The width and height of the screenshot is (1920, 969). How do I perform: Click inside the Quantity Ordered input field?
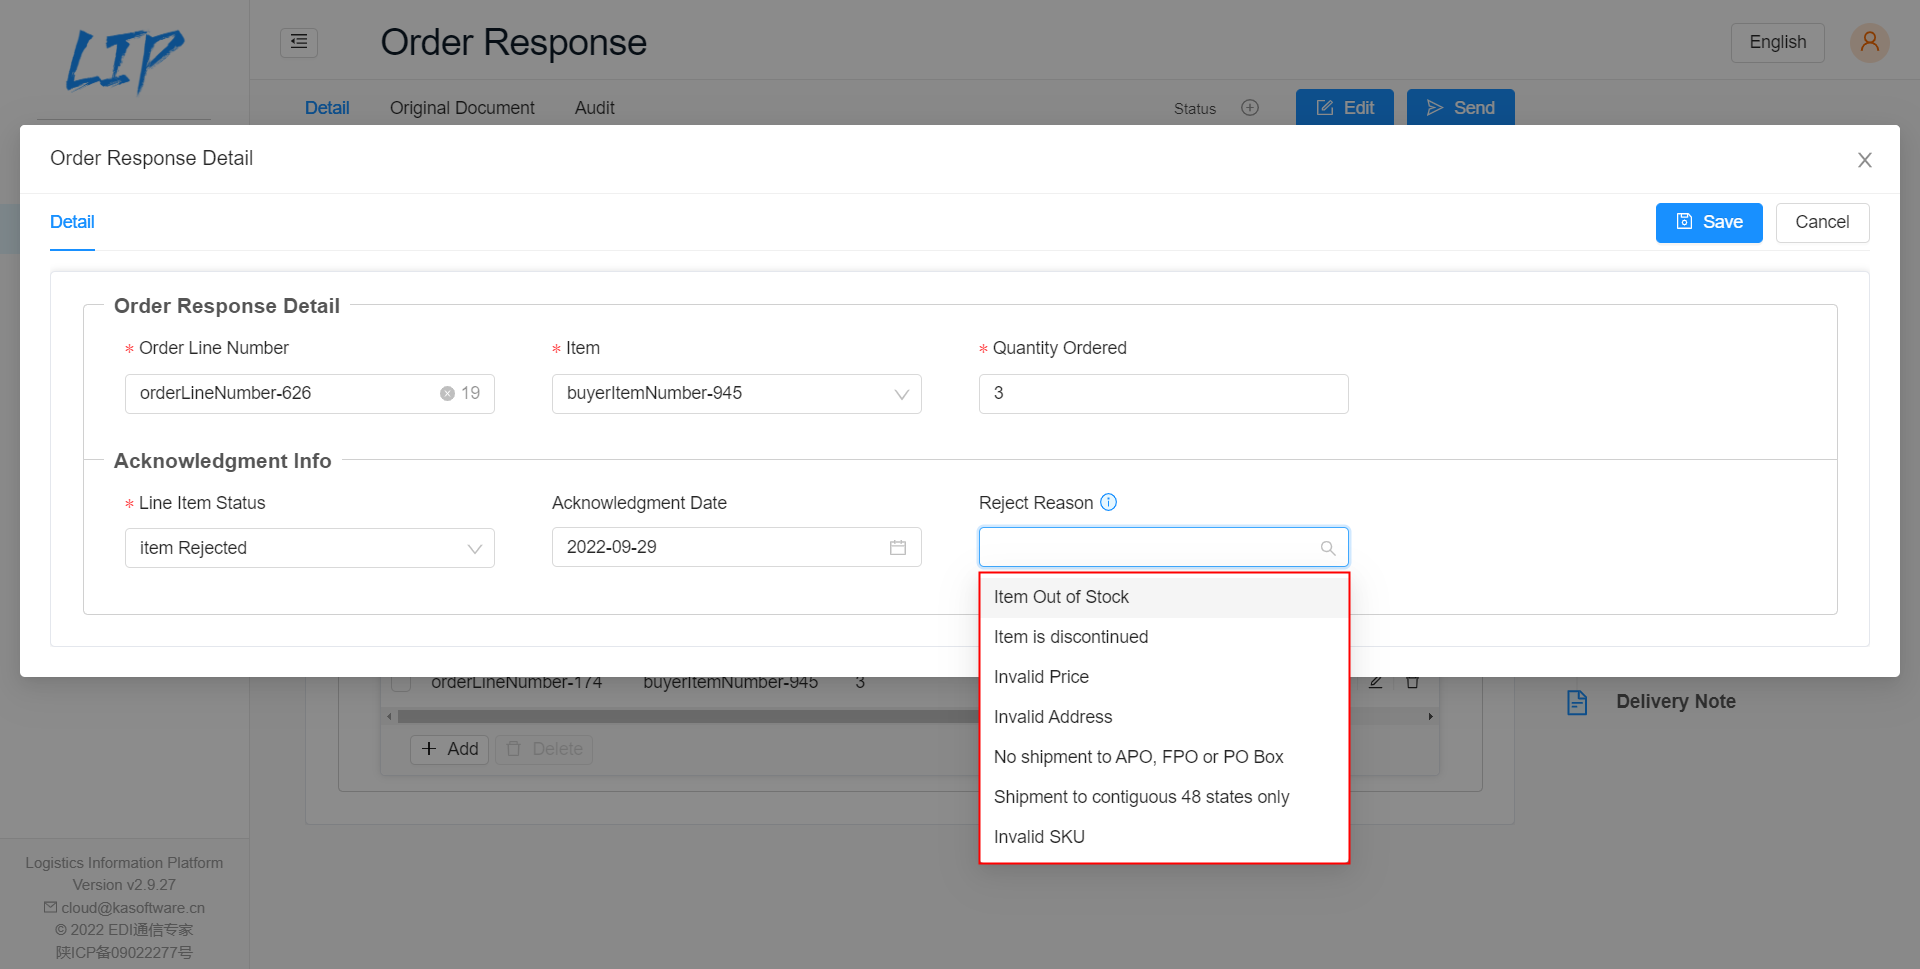point(1163,393)
